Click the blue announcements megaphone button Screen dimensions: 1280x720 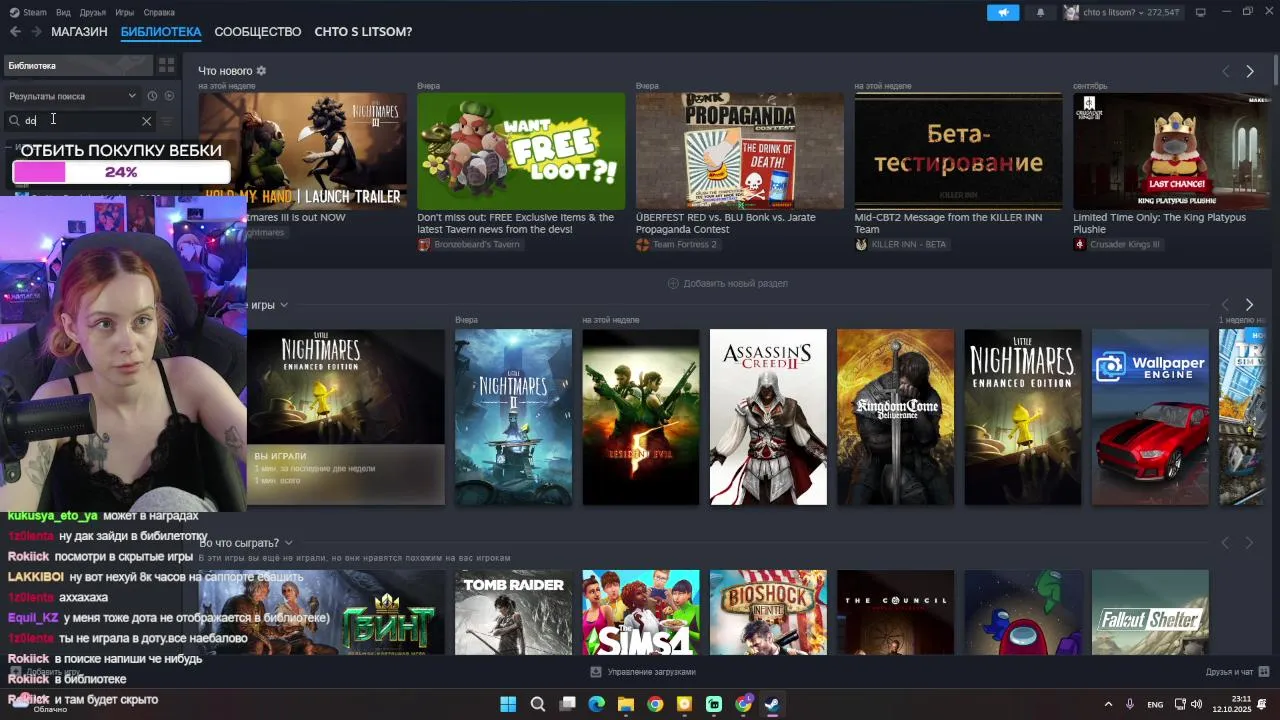coord(1003,12)
